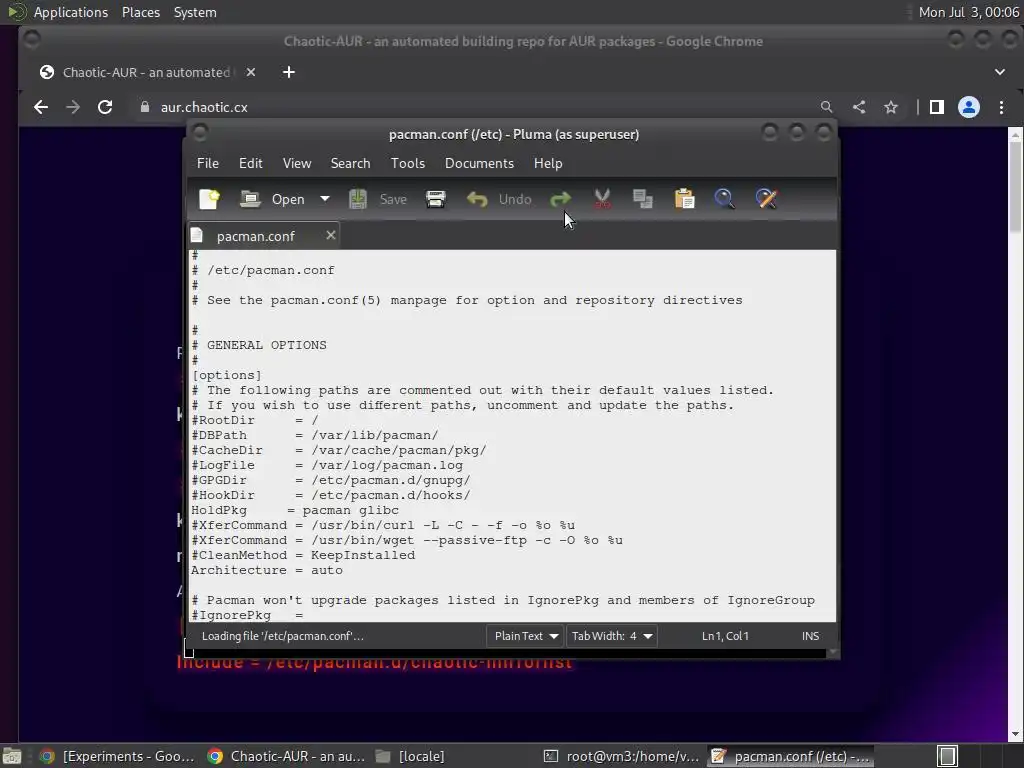Image resolution: width=1024 pixels, height=768 pixels.
Task: Click the 'HoldPkg = pacman glibc' line
Action: pyautogui.click(x=295, y=511)
